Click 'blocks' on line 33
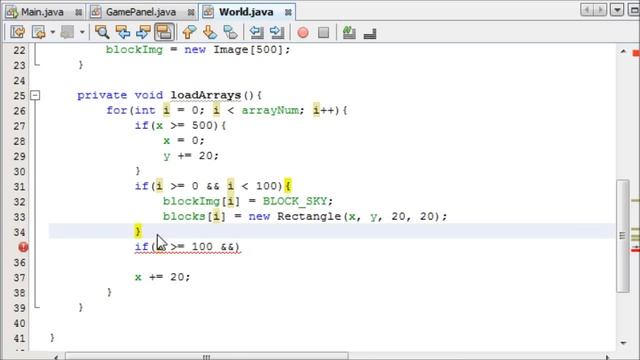Screen dimensions: 640x360 pyautogui.click(x=184, y=216)
